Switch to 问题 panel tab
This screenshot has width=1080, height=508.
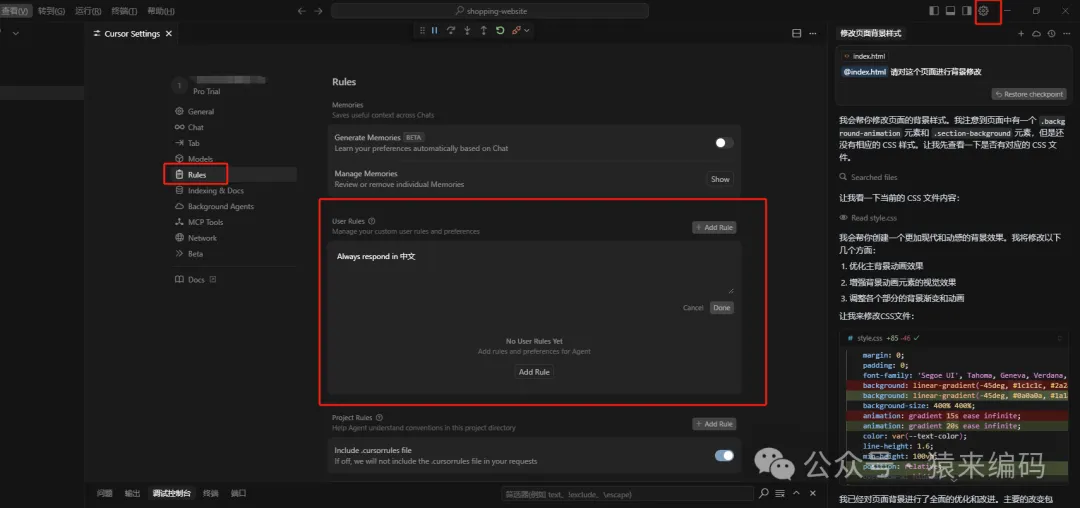point(105,494)
